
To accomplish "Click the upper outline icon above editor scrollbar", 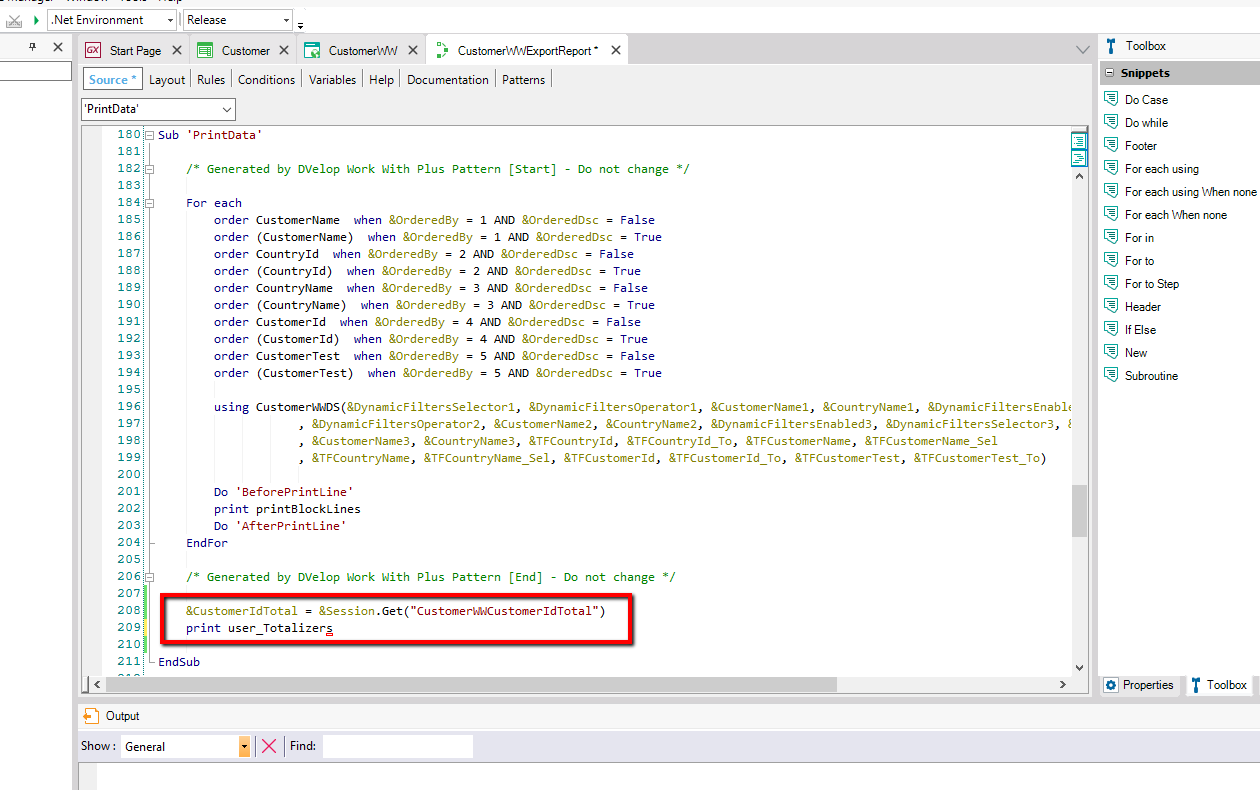I will point(1079,142).
